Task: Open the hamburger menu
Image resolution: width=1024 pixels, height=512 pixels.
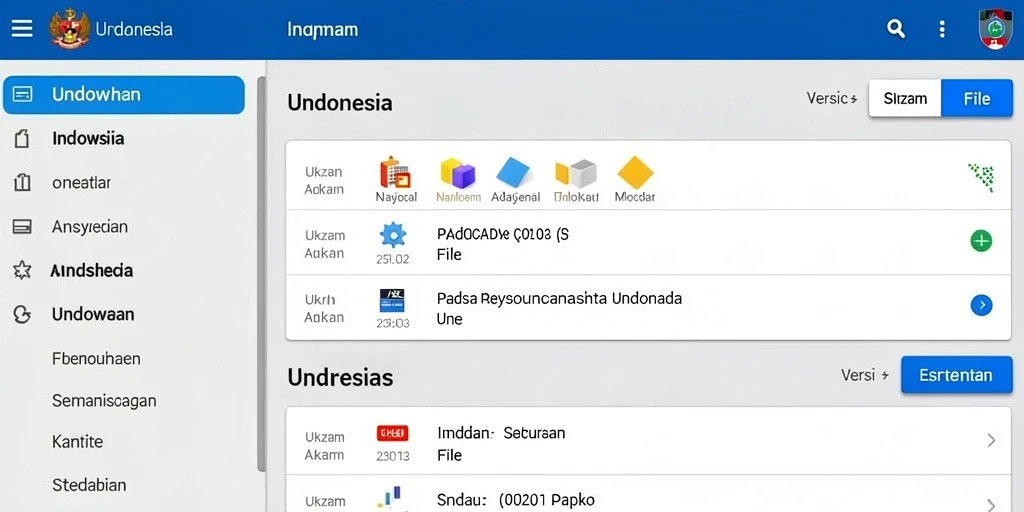Action: point(22,29)
